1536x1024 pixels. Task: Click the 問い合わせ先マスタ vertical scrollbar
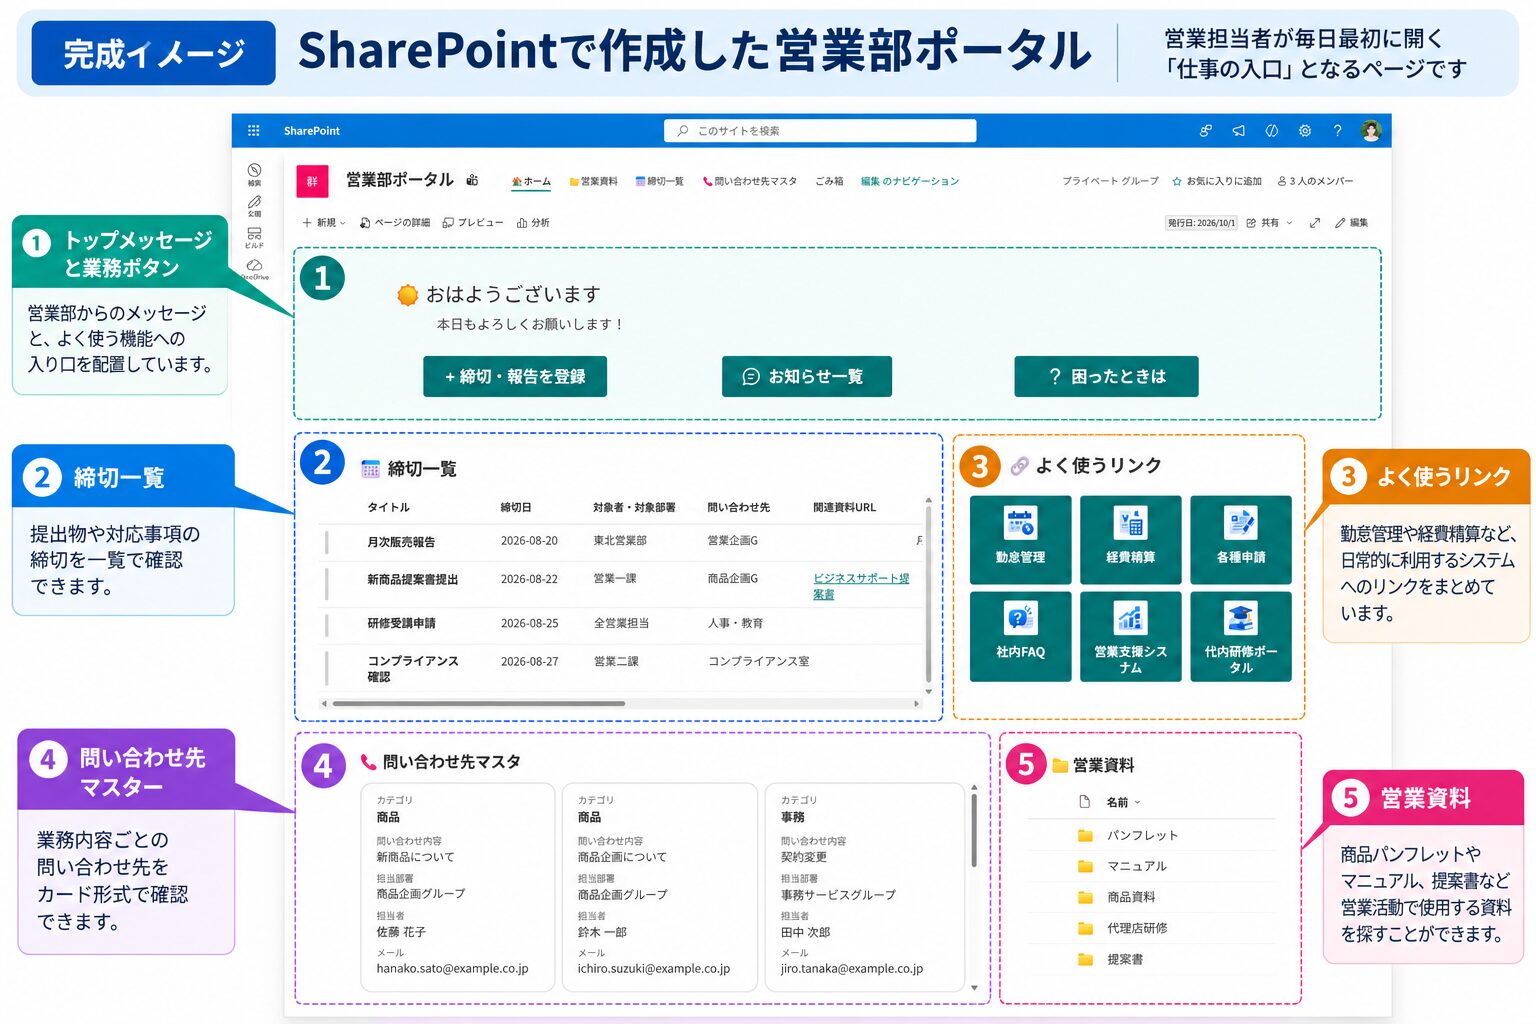point(974,830)
